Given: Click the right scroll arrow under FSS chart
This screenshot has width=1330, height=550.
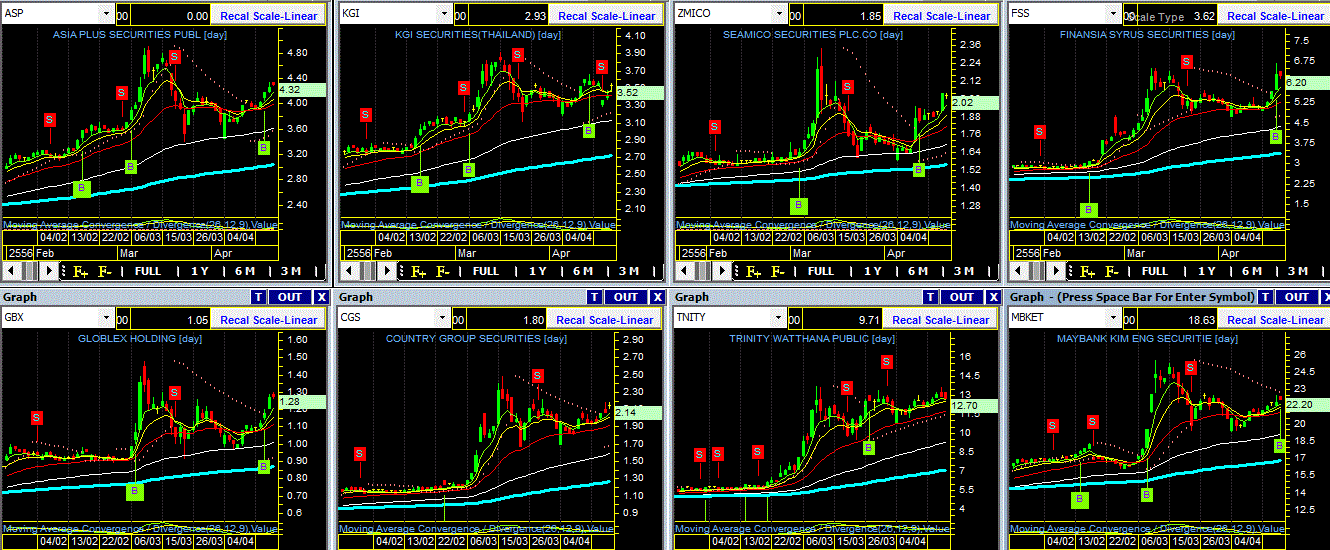Looking at the screenshot, I should point(1056,271).
